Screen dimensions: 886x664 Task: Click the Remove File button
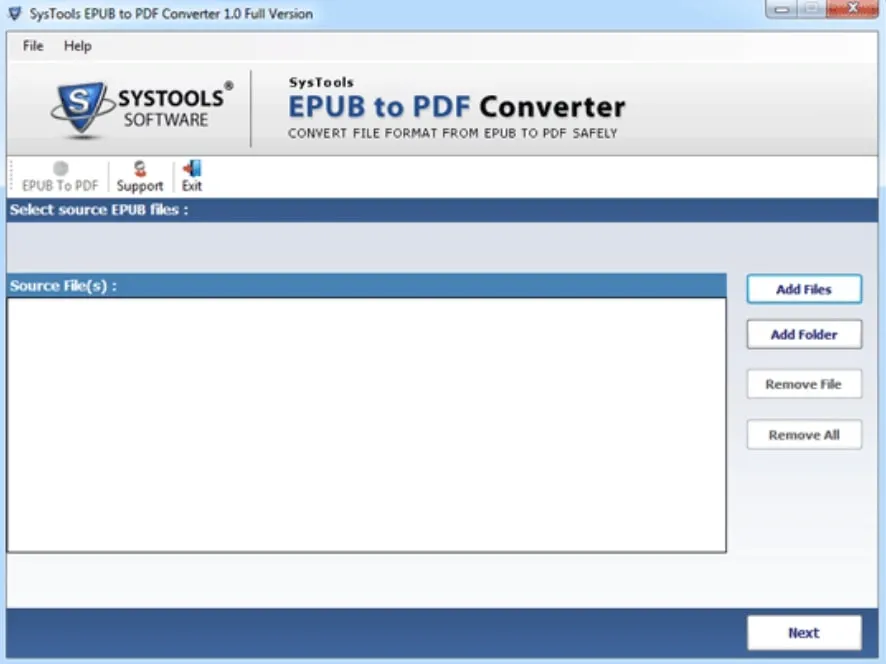coord(803,383)
